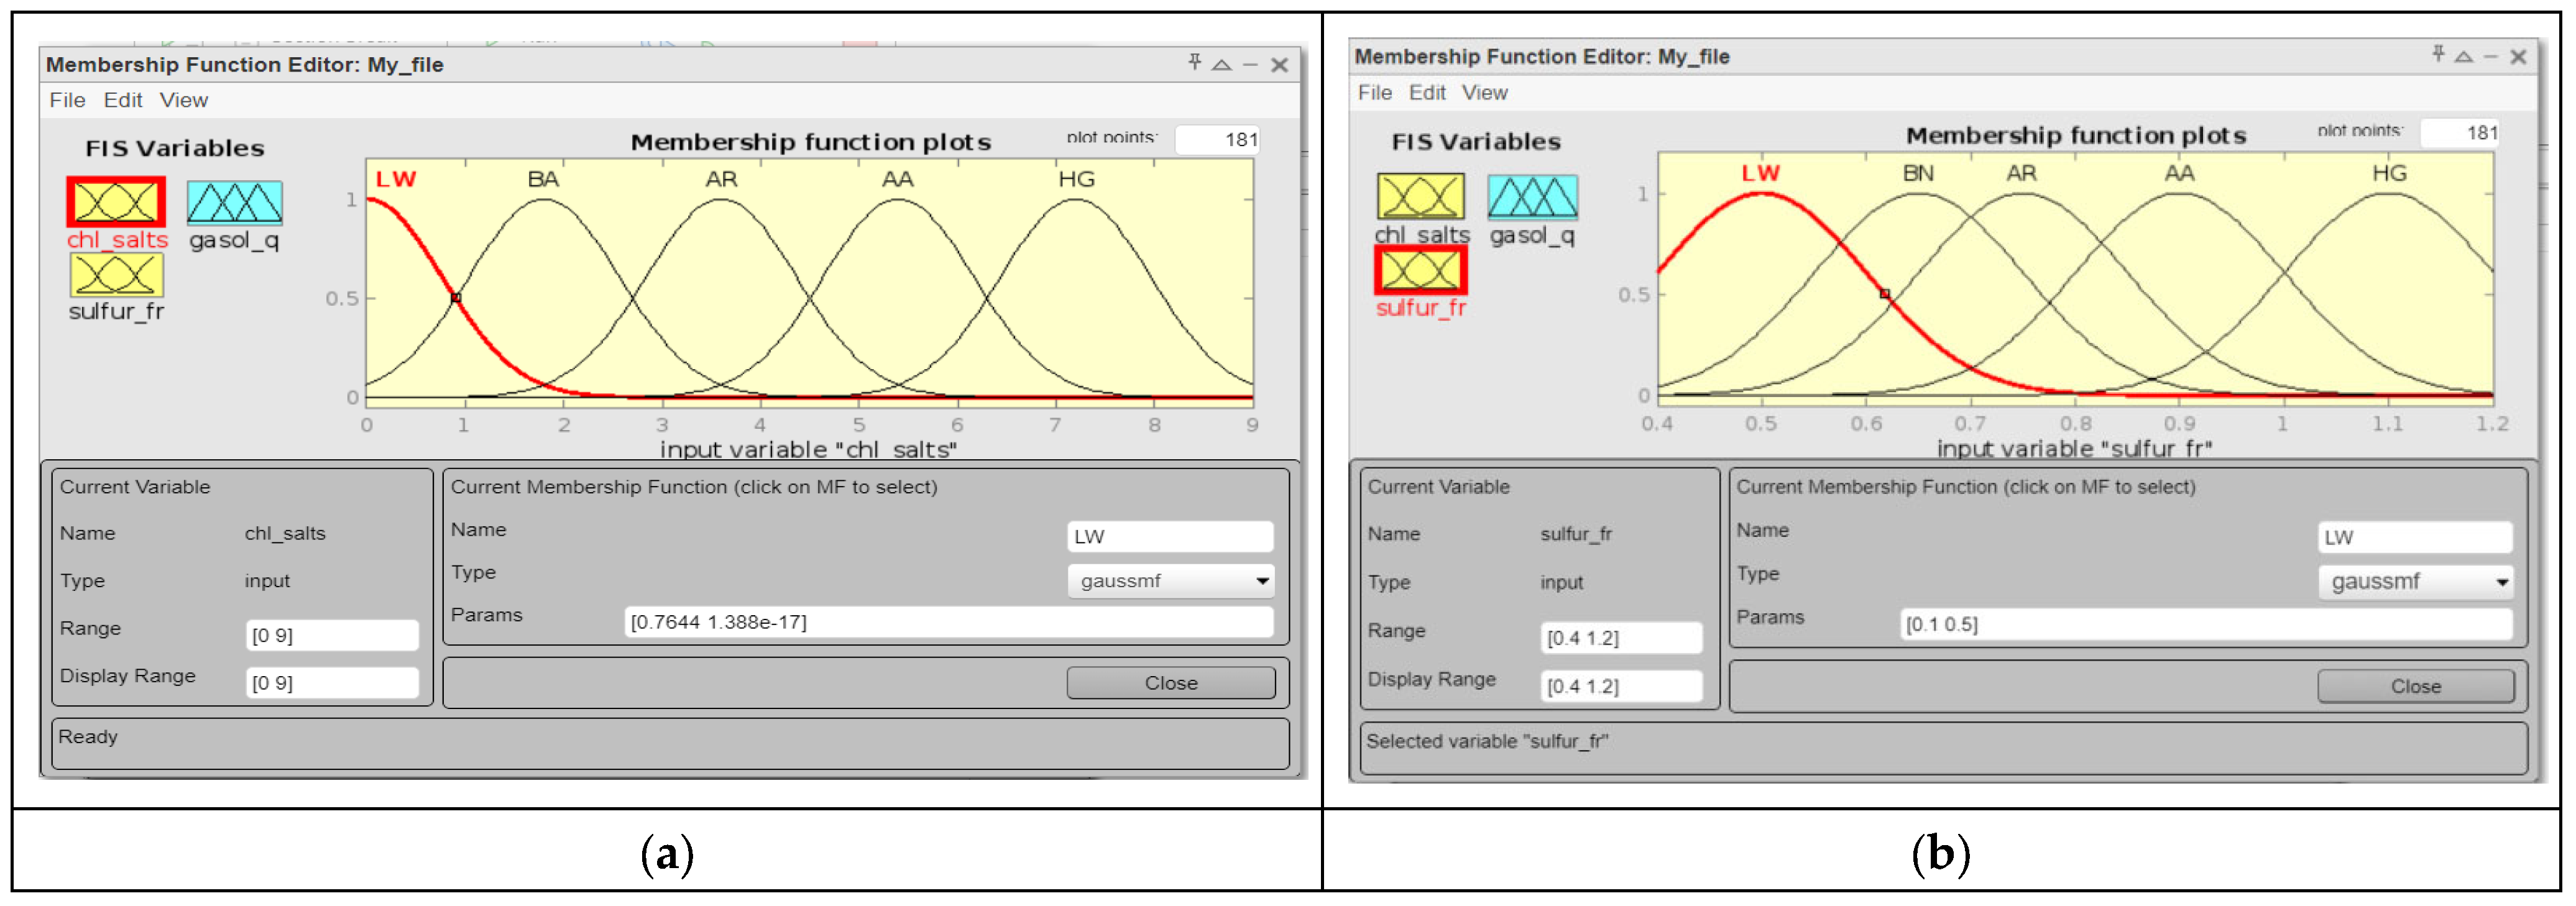This screenshot has width=2576, height=906.
Task: Open View menu in left window
Action: tap(183, 100)
